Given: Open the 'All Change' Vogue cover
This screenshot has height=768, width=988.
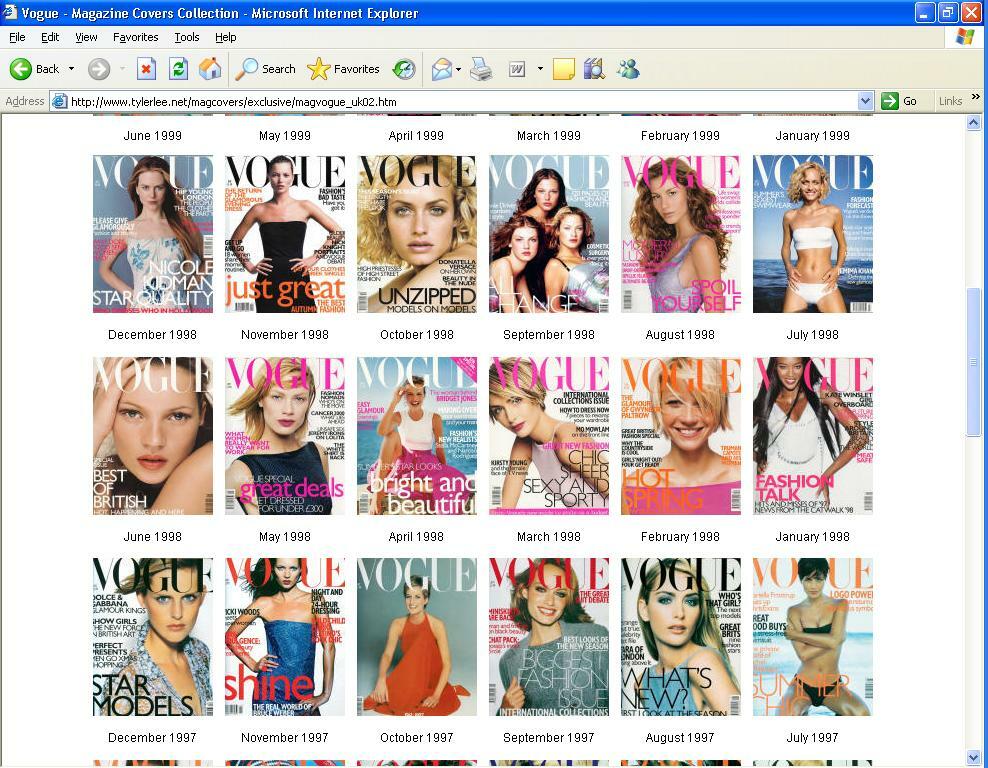Looking at the screenshot, I should [549, 234].
